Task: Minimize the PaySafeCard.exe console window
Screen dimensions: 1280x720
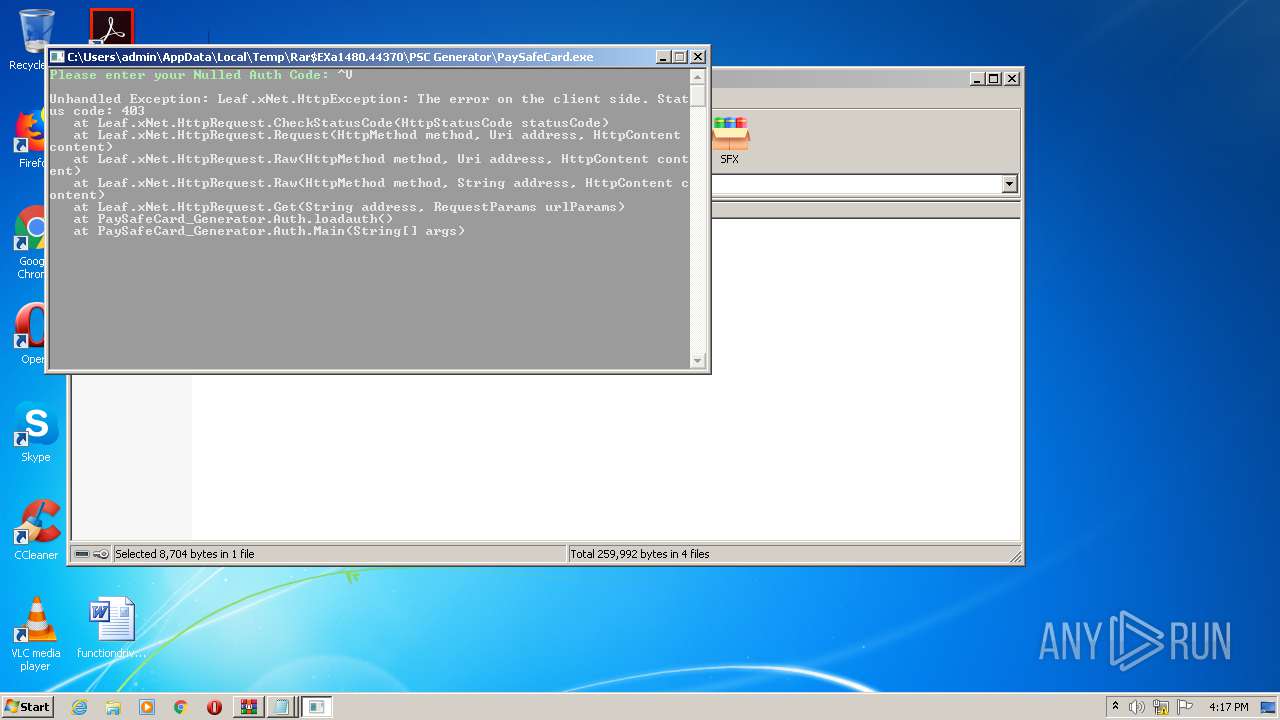Action: [664, 57]
